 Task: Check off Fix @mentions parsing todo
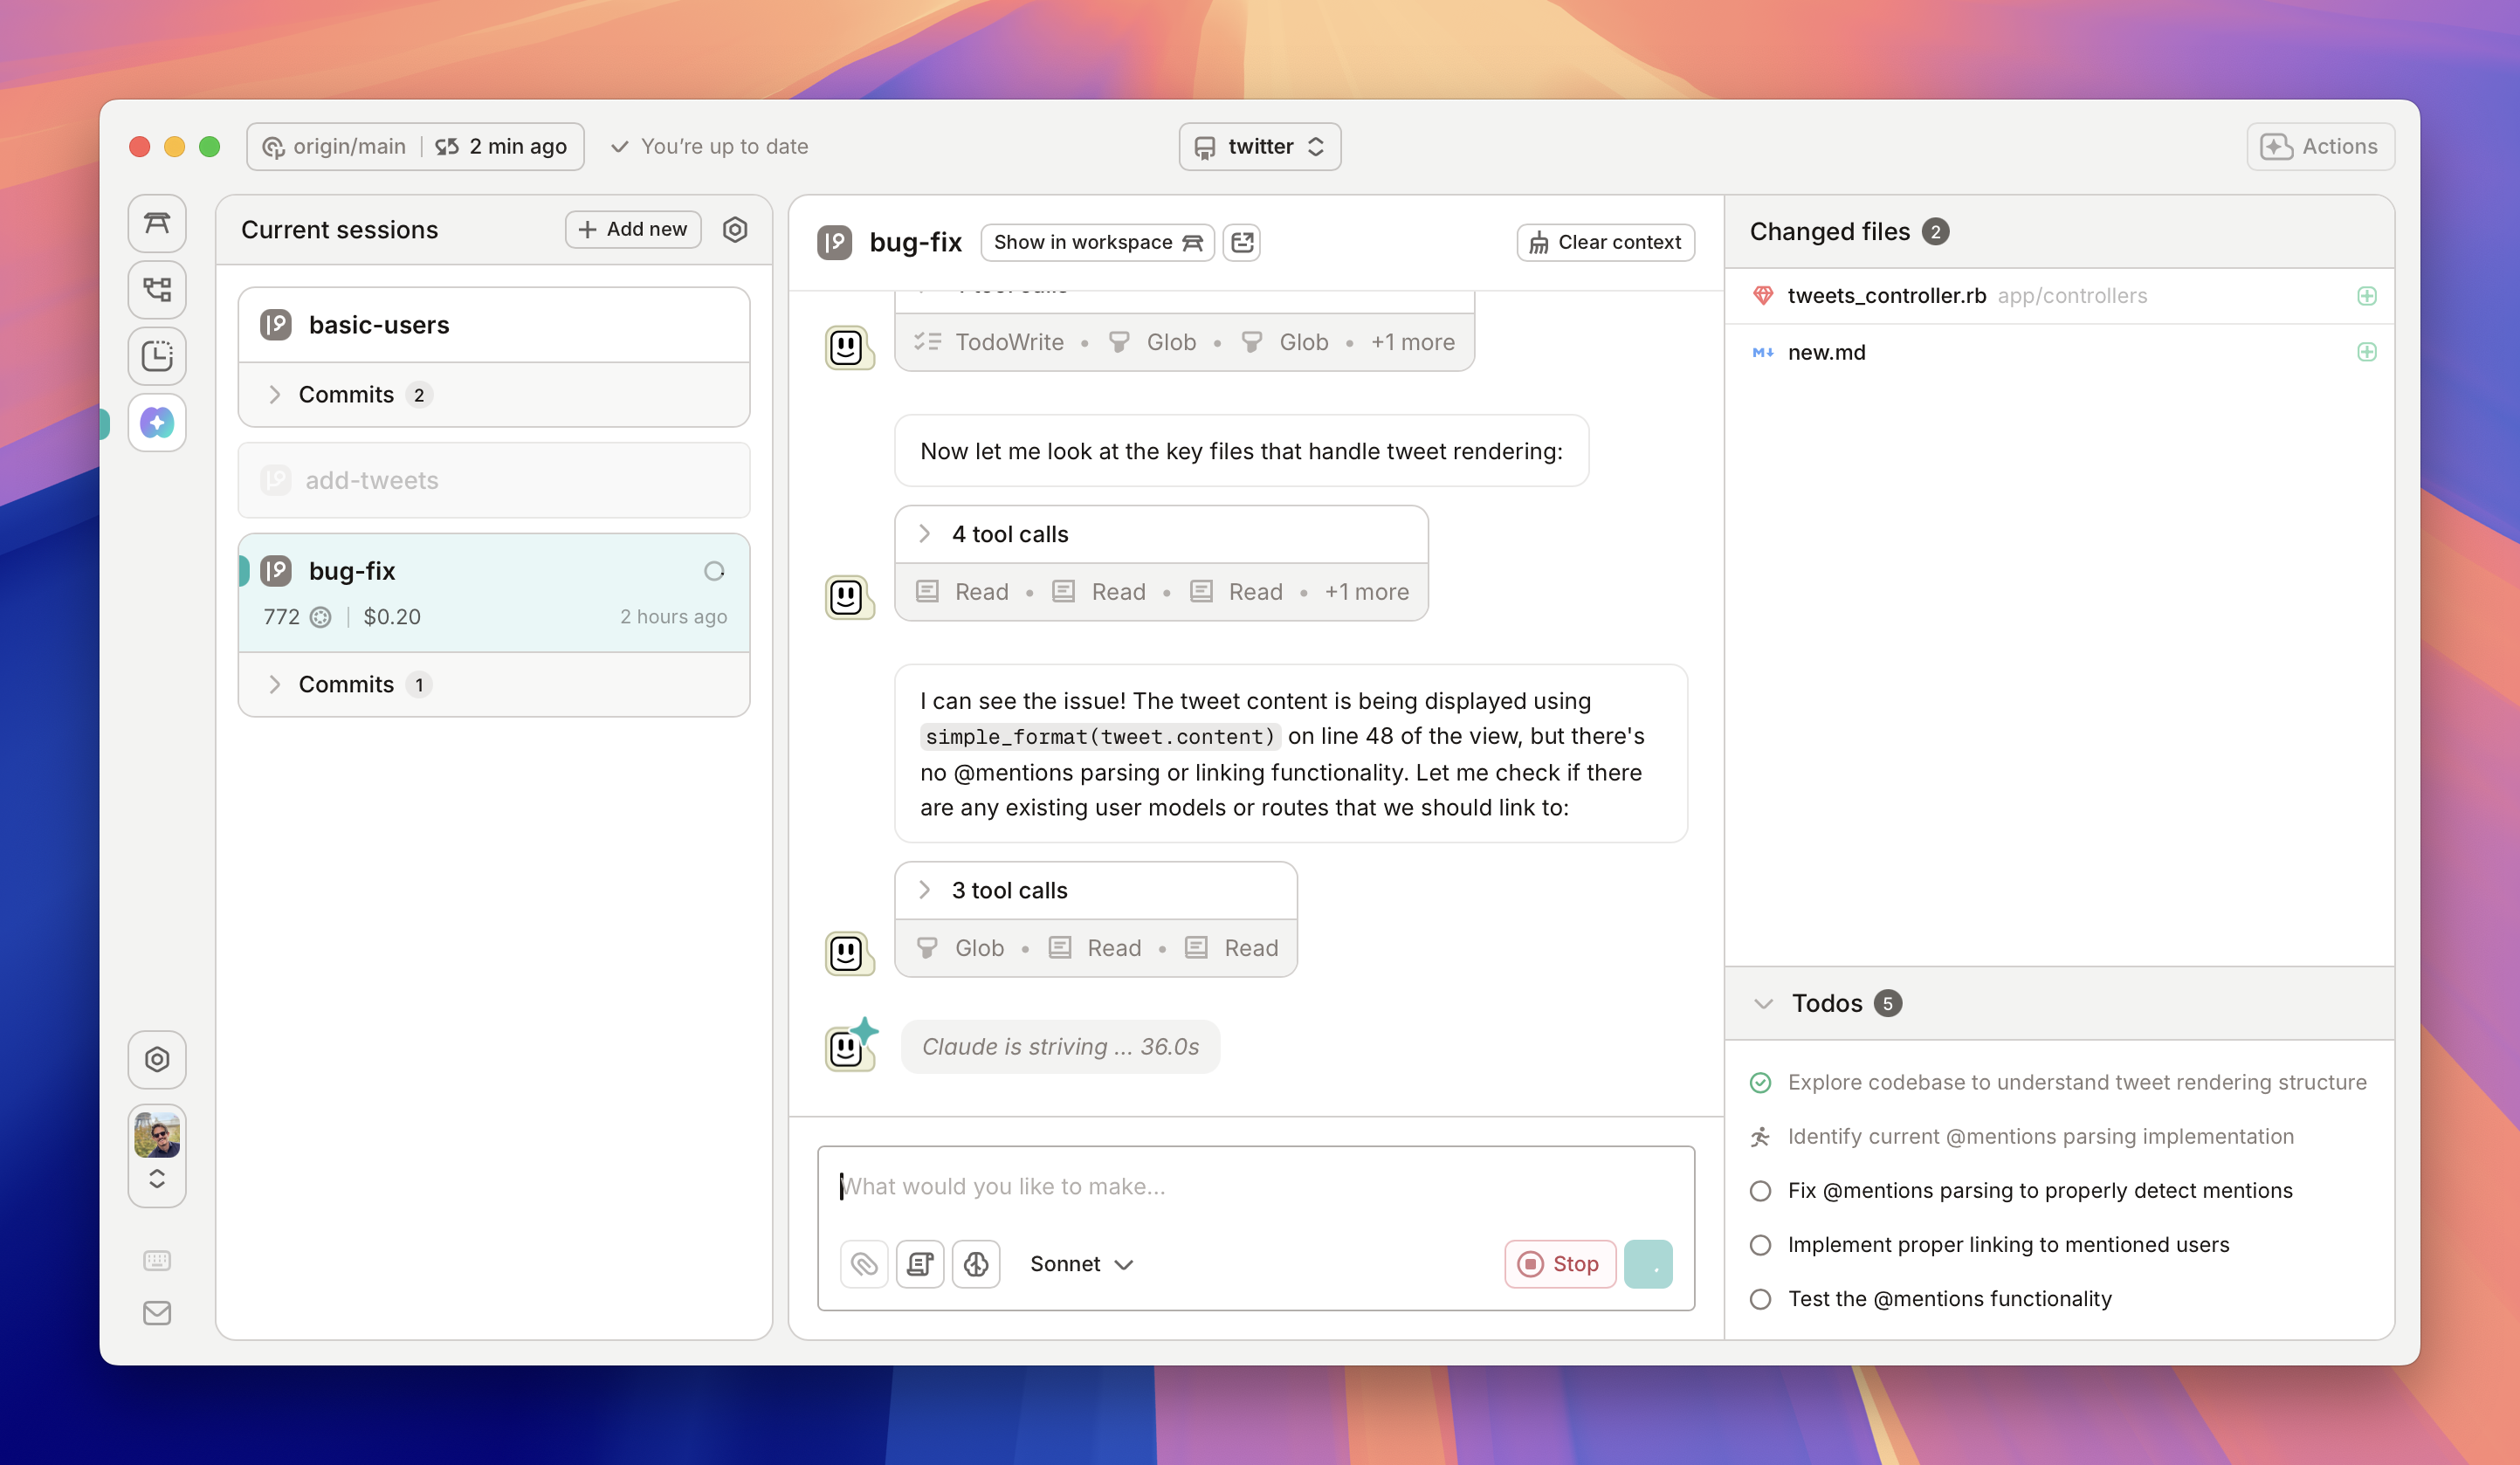coord(1760,1191)
